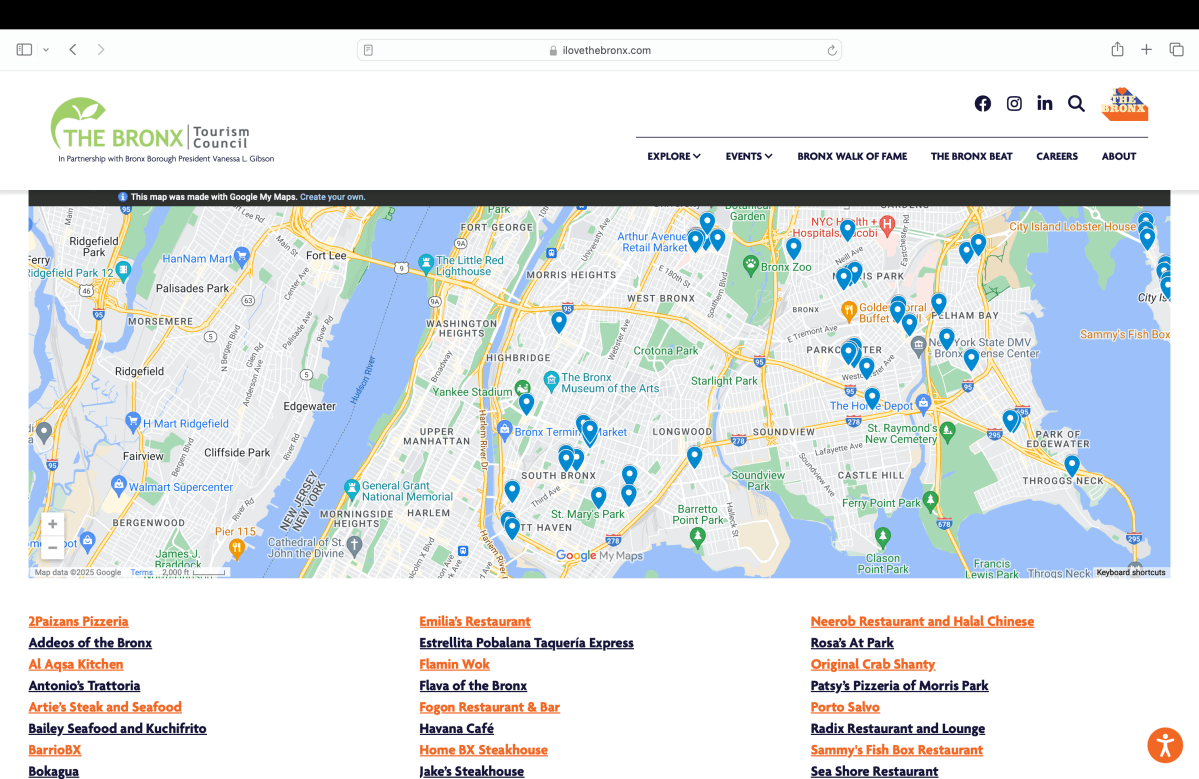Open Bailey Seafood and Kuchifrito link
1199x779 pixels.
(x=117, y=729)
